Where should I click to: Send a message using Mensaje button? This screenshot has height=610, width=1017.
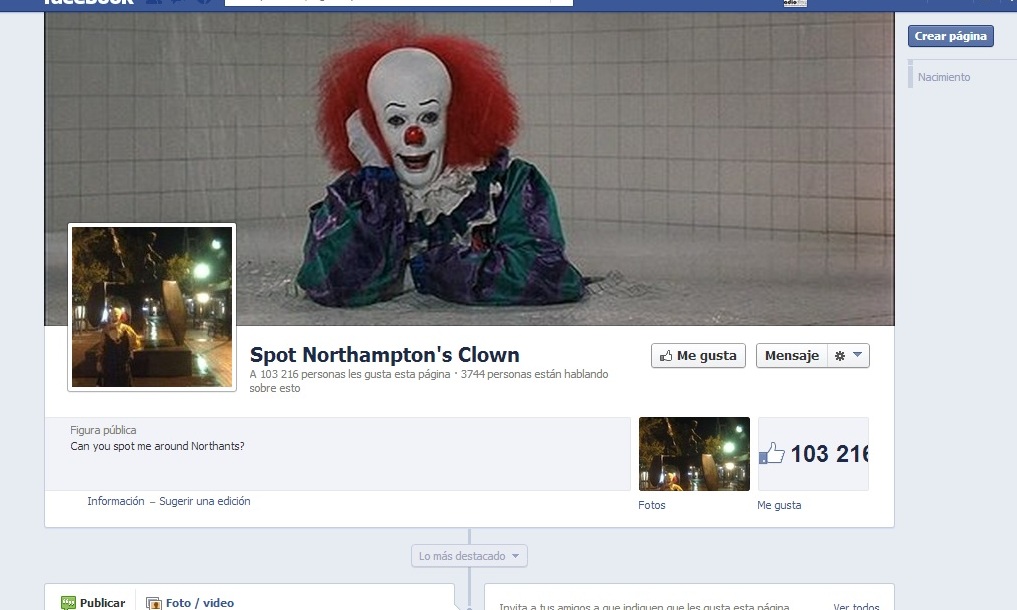(x=791, y=356)
